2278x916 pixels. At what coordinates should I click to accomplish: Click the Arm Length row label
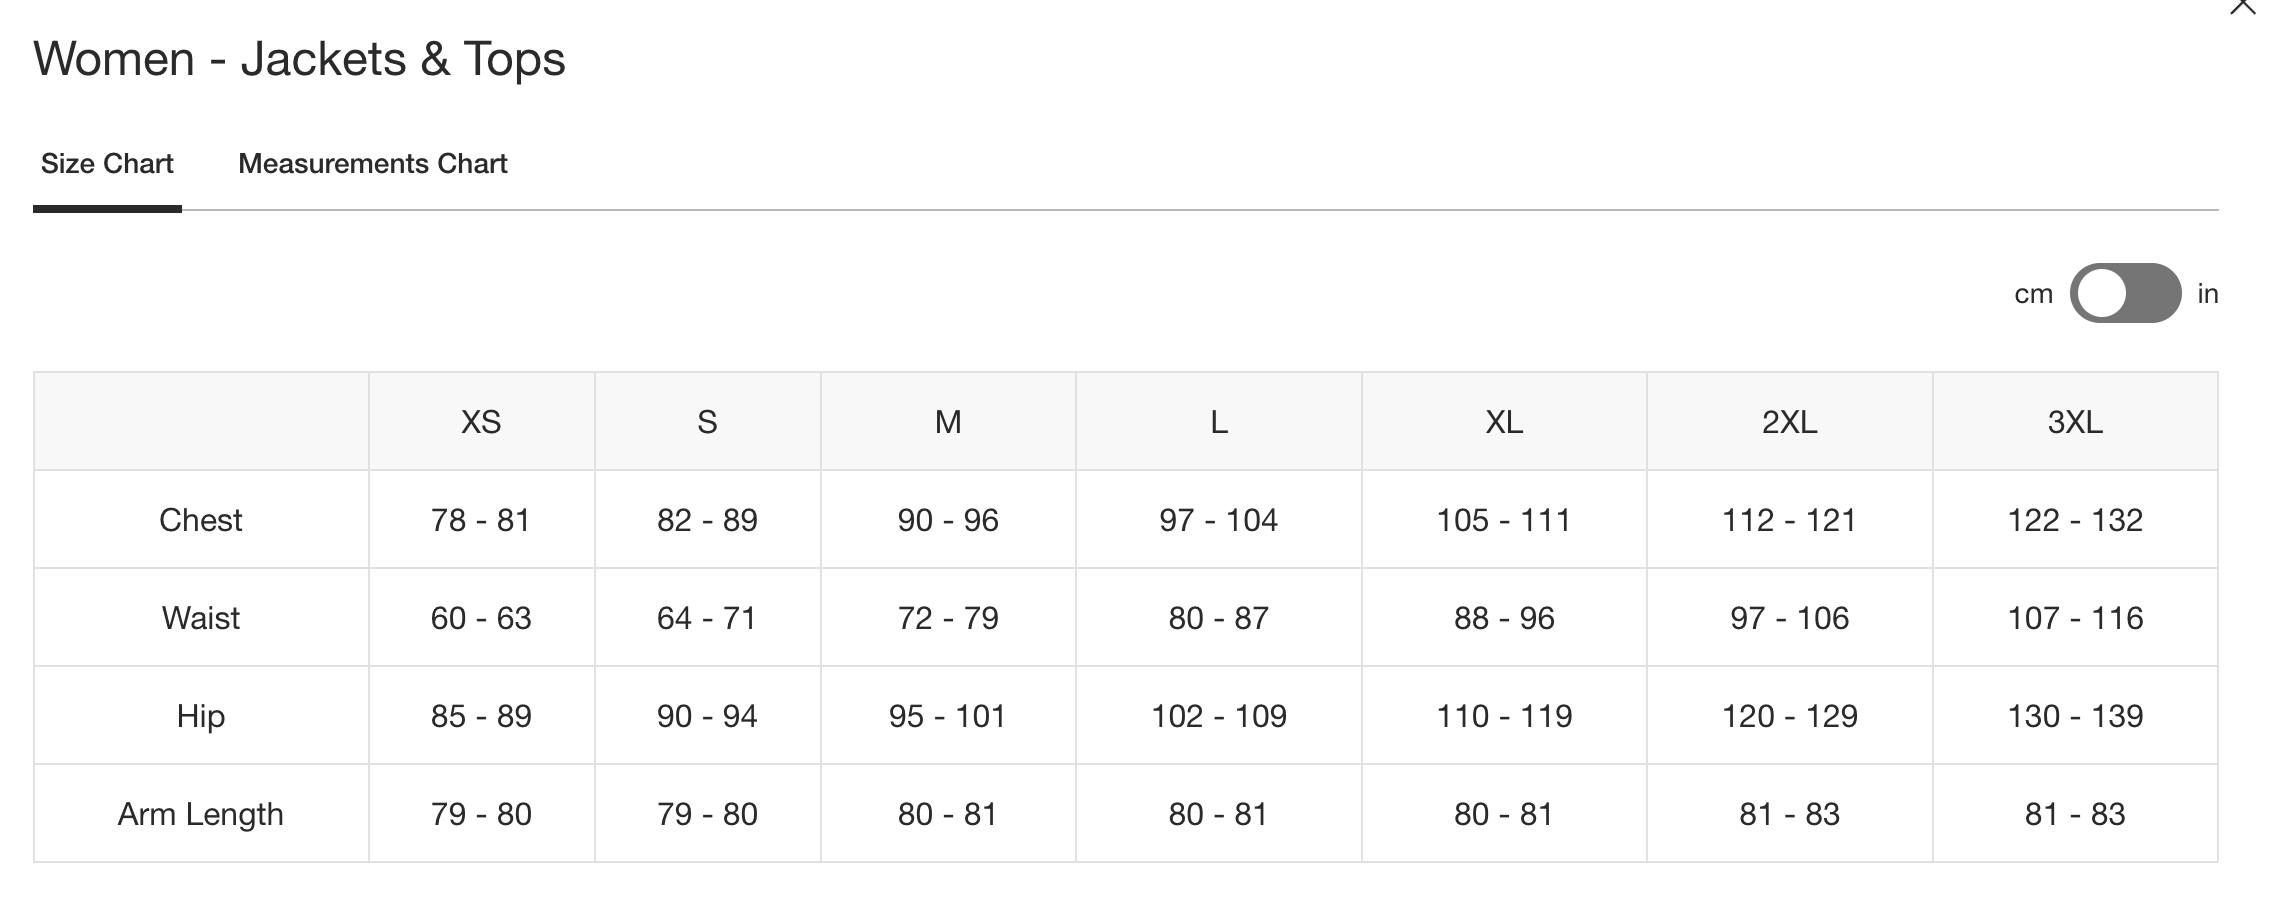click(x=201, y=814)
